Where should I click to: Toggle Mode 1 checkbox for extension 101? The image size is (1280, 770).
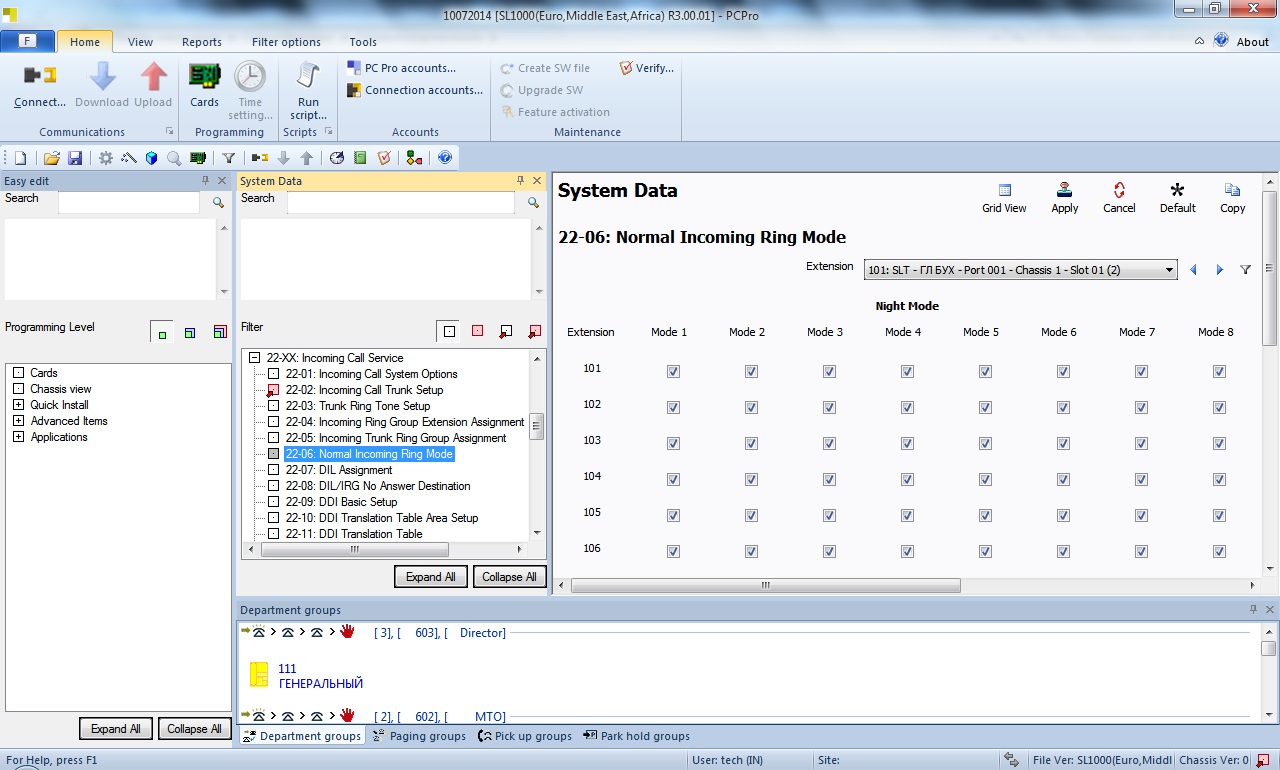673,371
